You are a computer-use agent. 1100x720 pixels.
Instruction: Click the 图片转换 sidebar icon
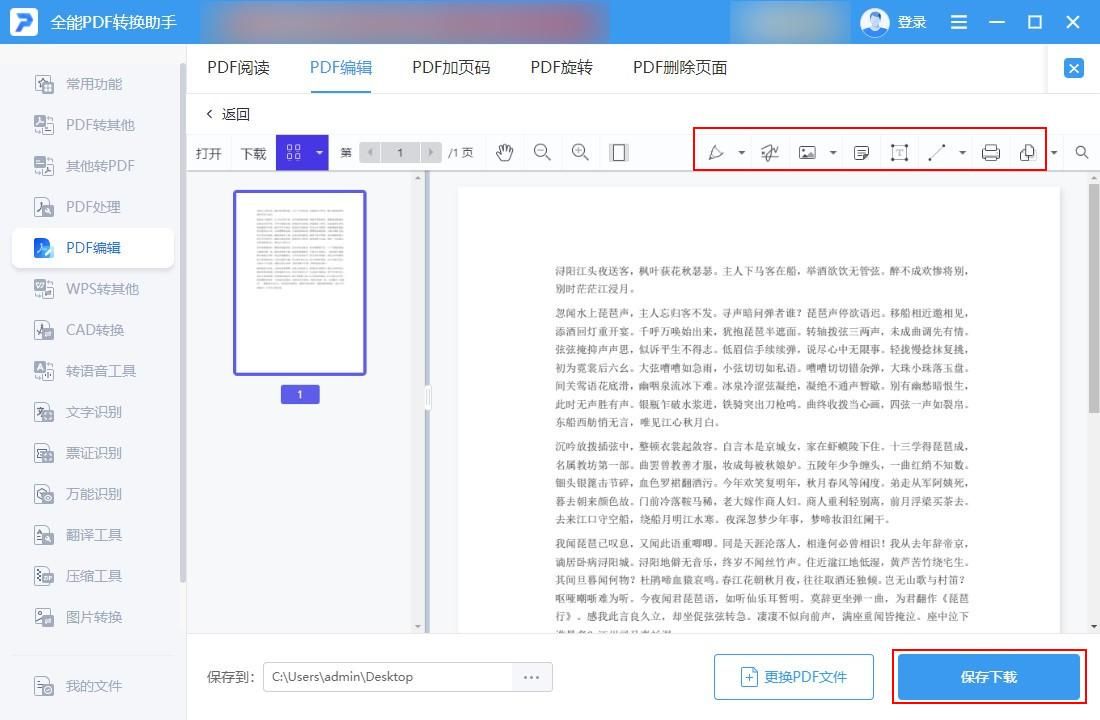pos(43,617)
